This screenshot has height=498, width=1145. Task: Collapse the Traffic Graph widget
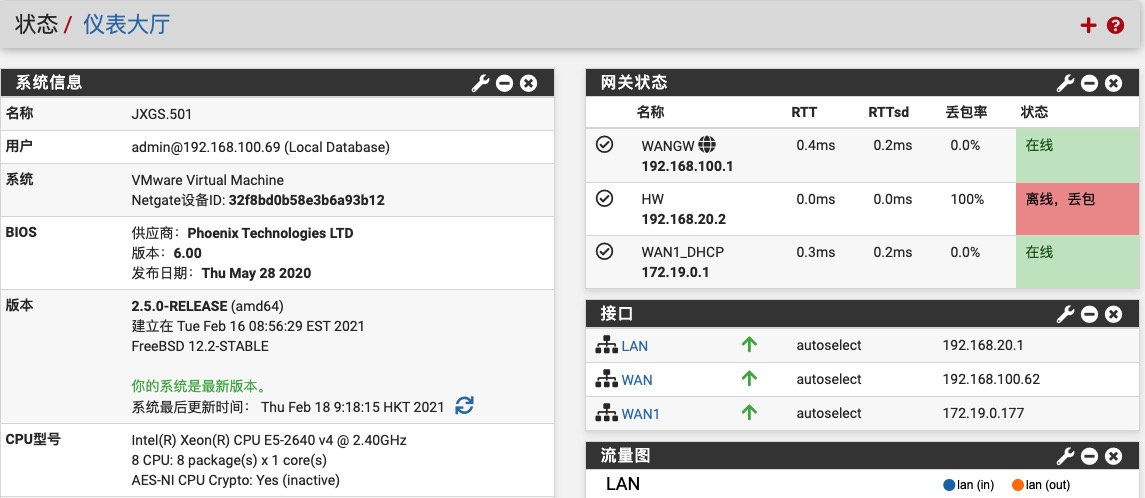point(1090,456)
